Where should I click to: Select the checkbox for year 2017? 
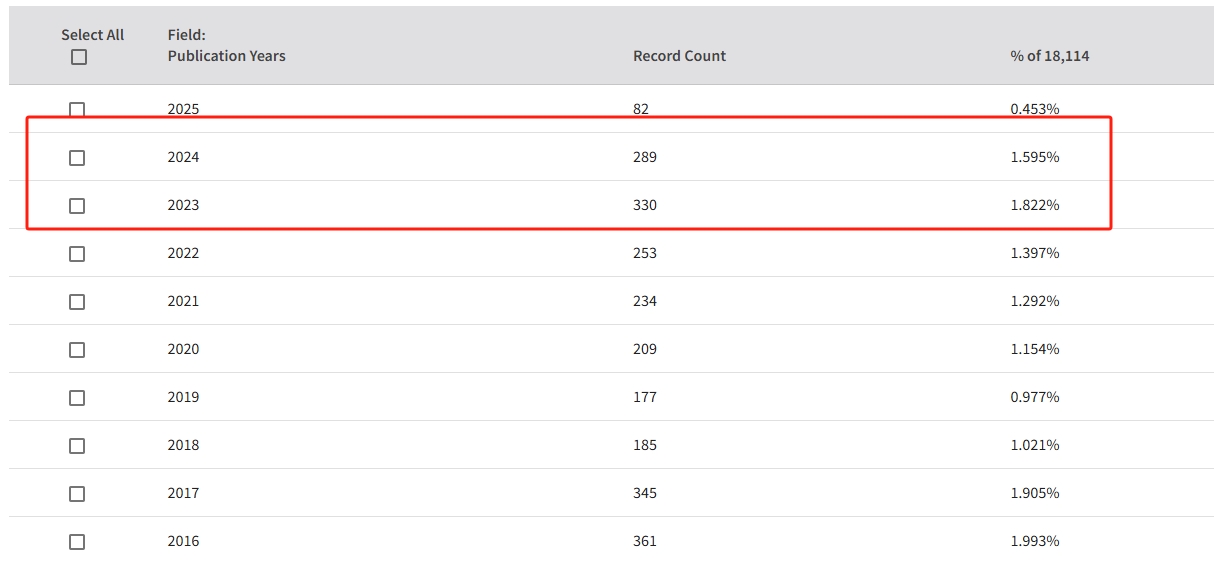point(77,494)
